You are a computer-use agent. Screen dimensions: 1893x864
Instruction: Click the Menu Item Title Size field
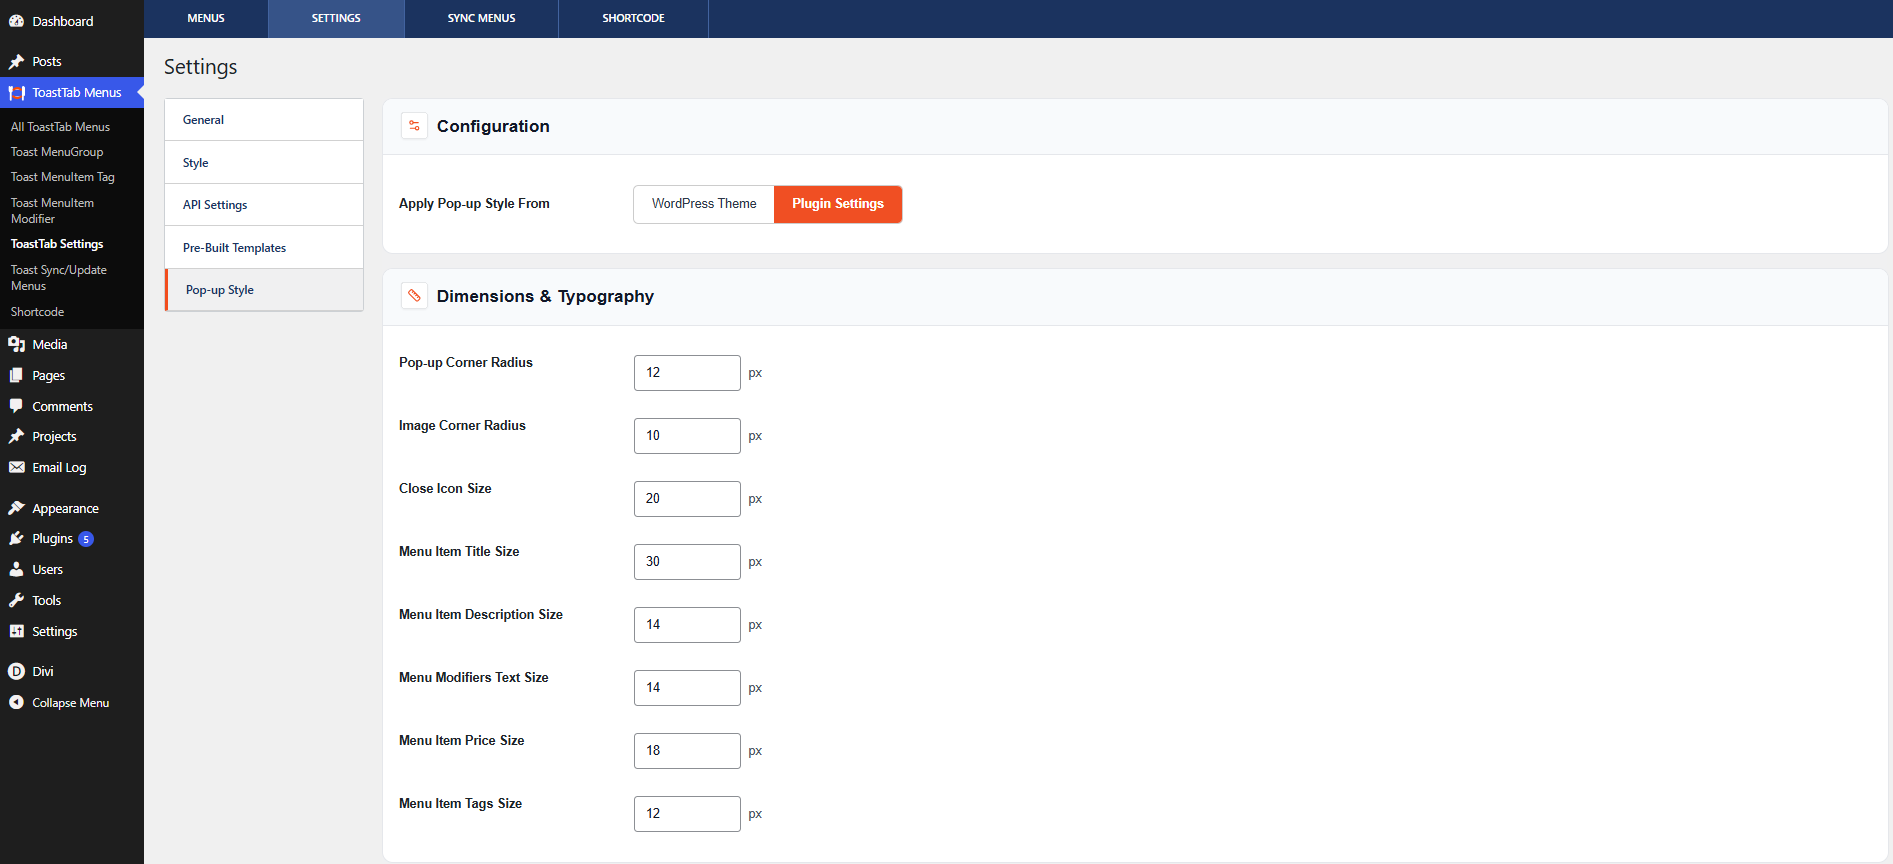point(687,562)
